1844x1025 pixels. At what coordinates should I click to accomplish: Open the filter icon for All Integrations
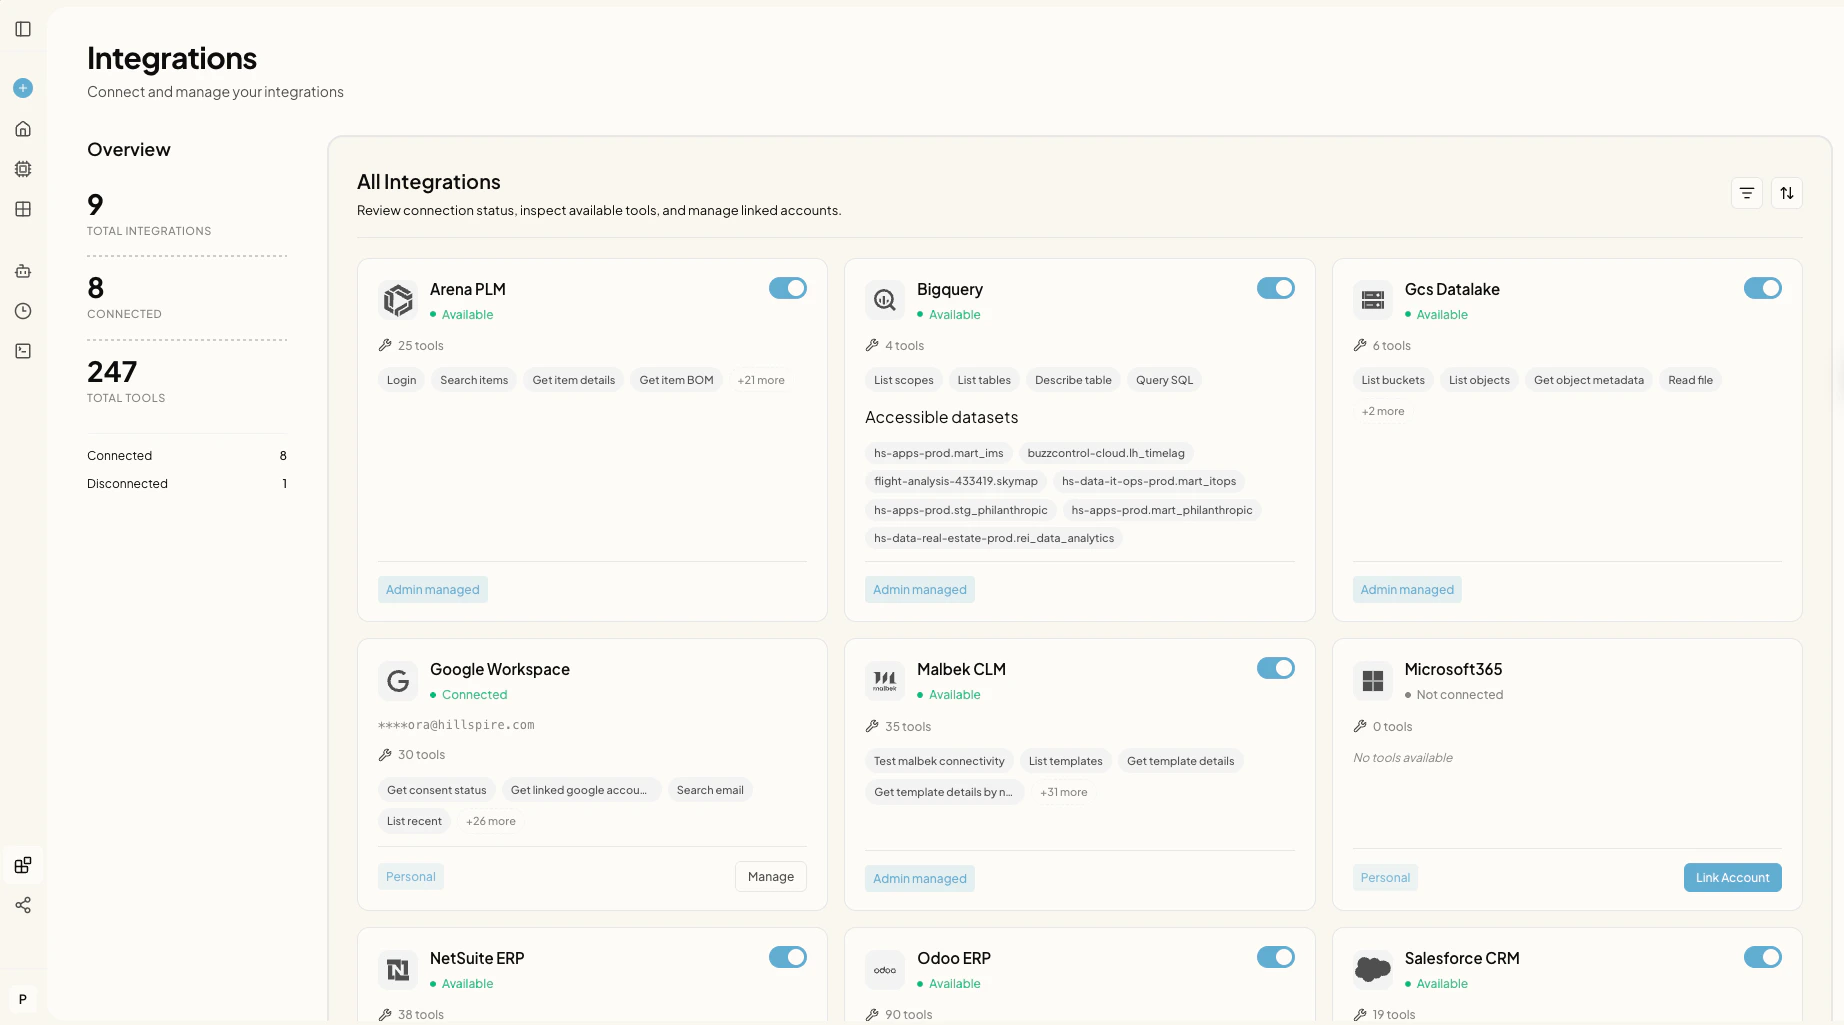tap(1747, 193)
